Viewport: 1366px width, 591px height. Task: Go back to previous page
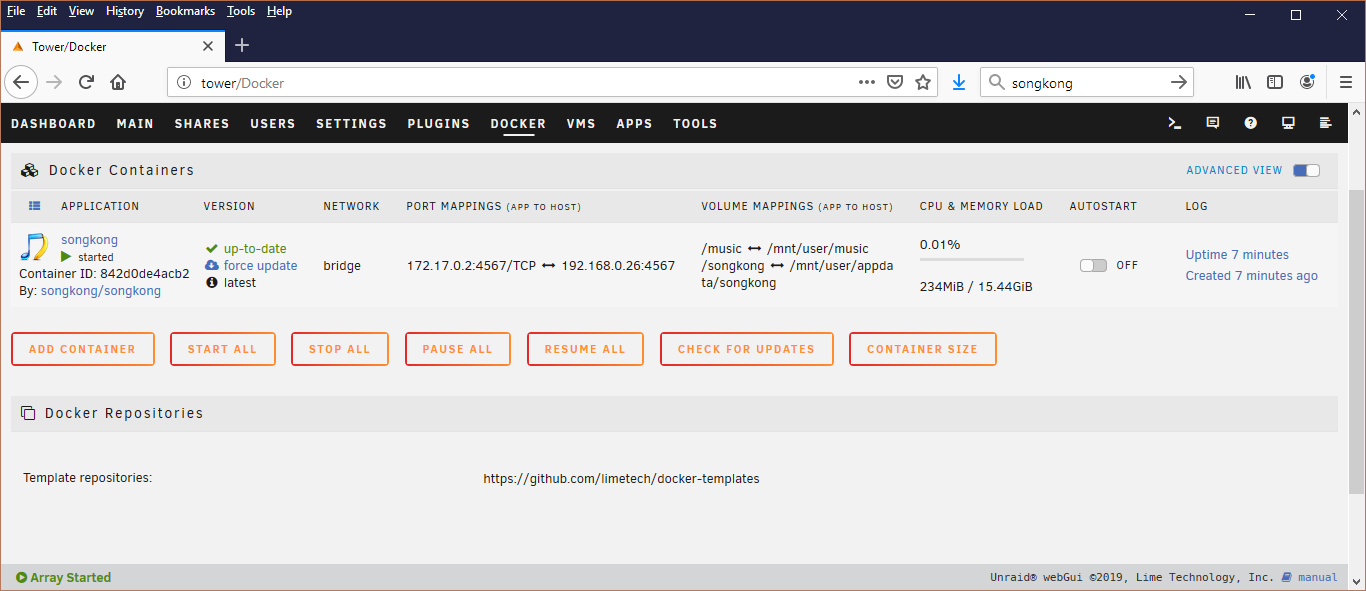coord(22,82)
